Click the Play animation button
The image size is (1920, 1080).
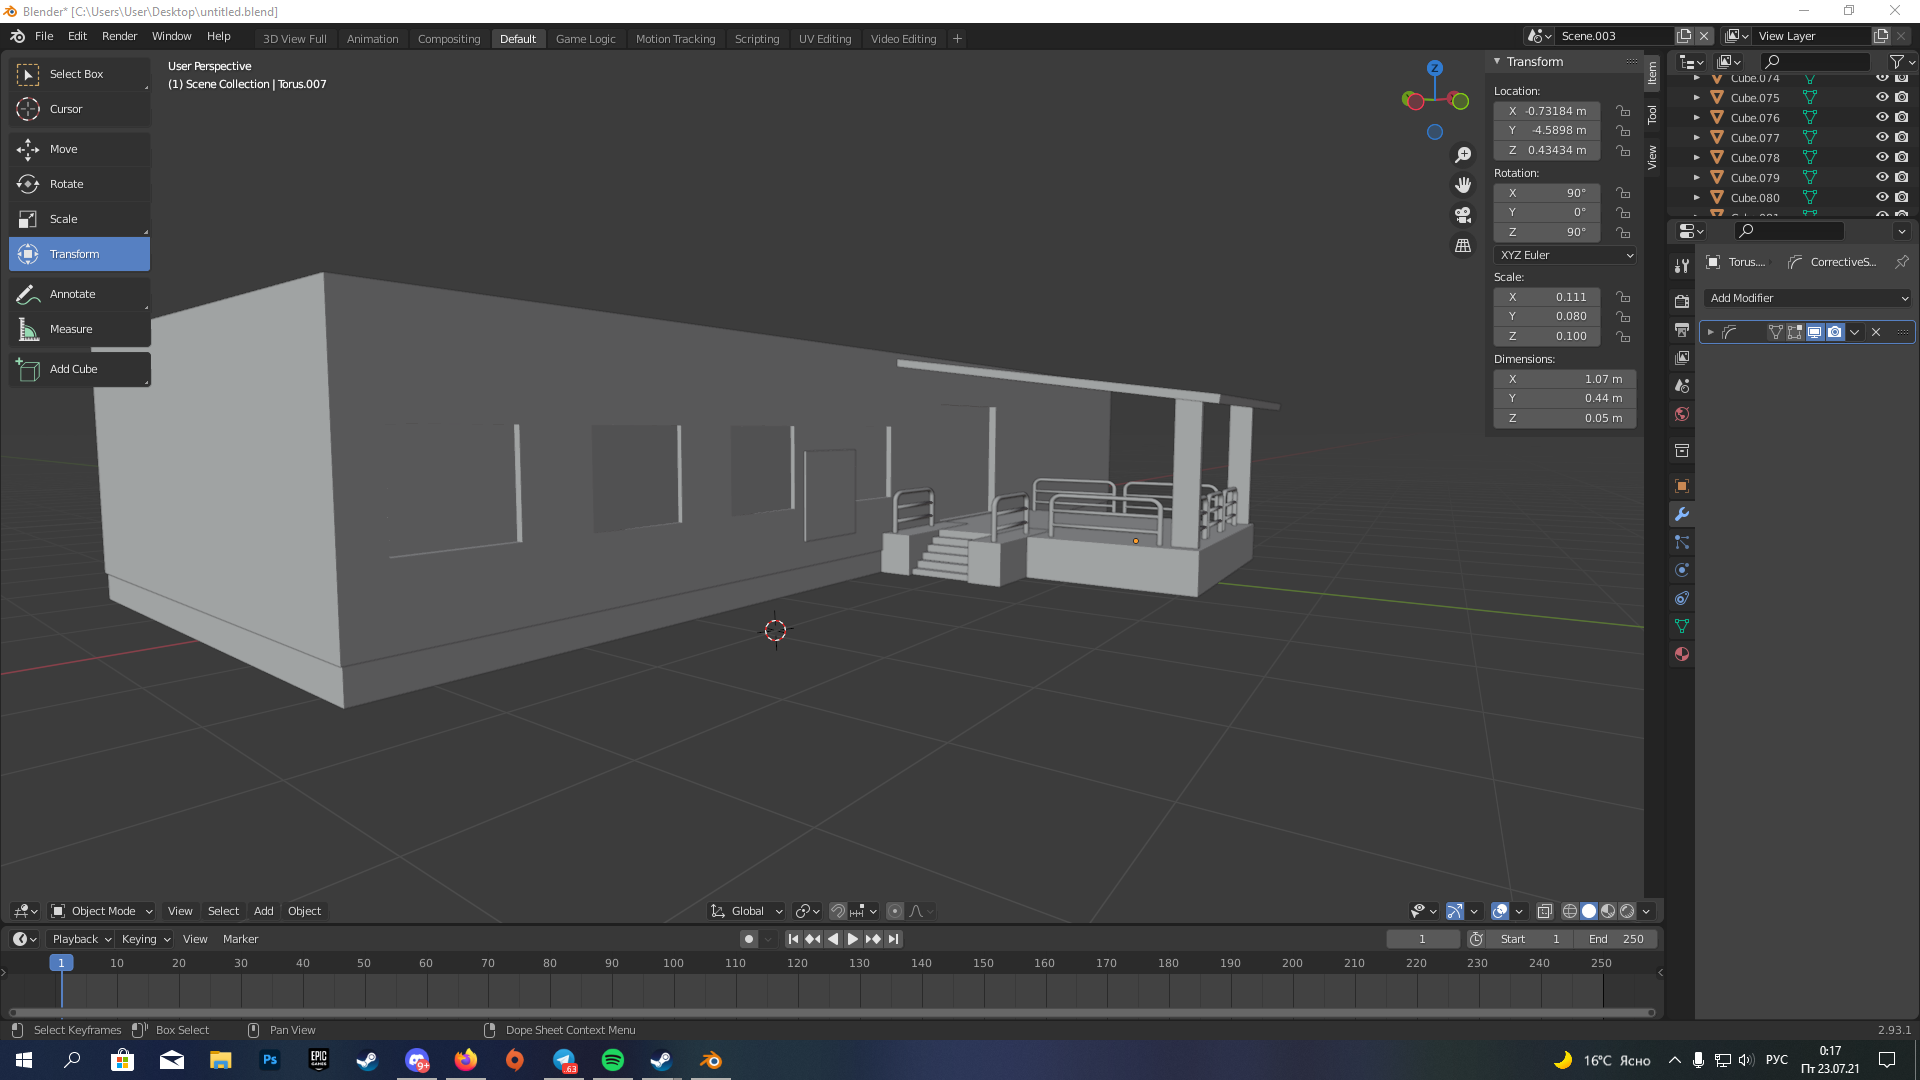pyautogui.click(x=853, y=939)
